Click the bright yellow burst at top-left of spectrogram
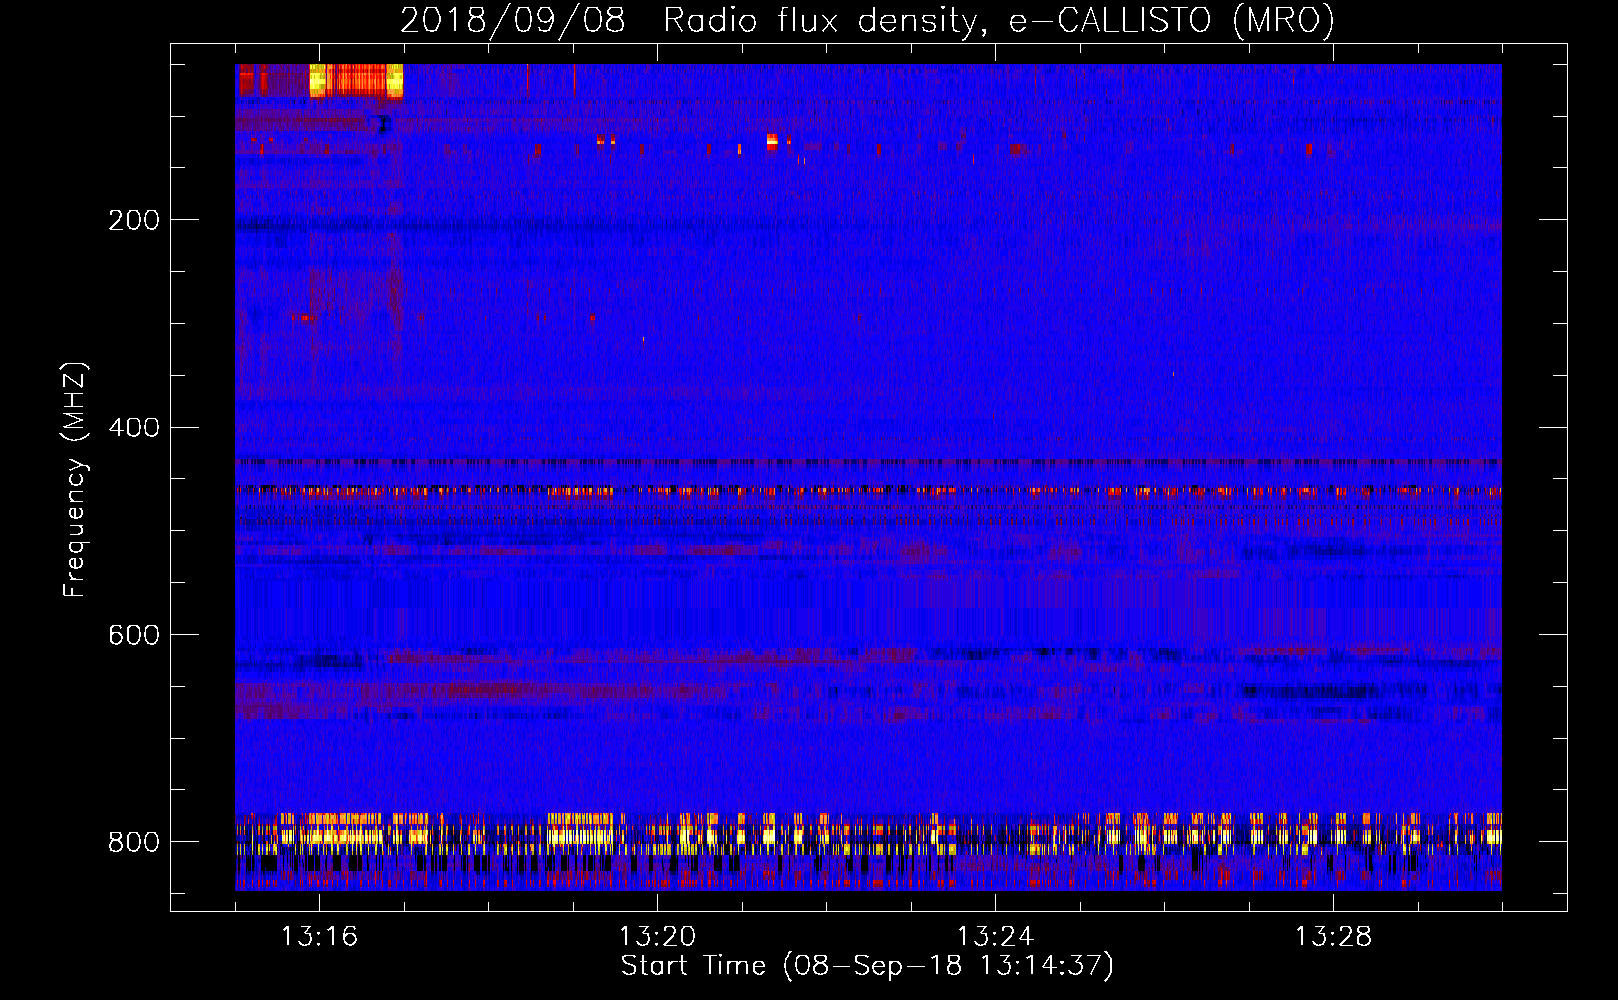 (356, 80)
